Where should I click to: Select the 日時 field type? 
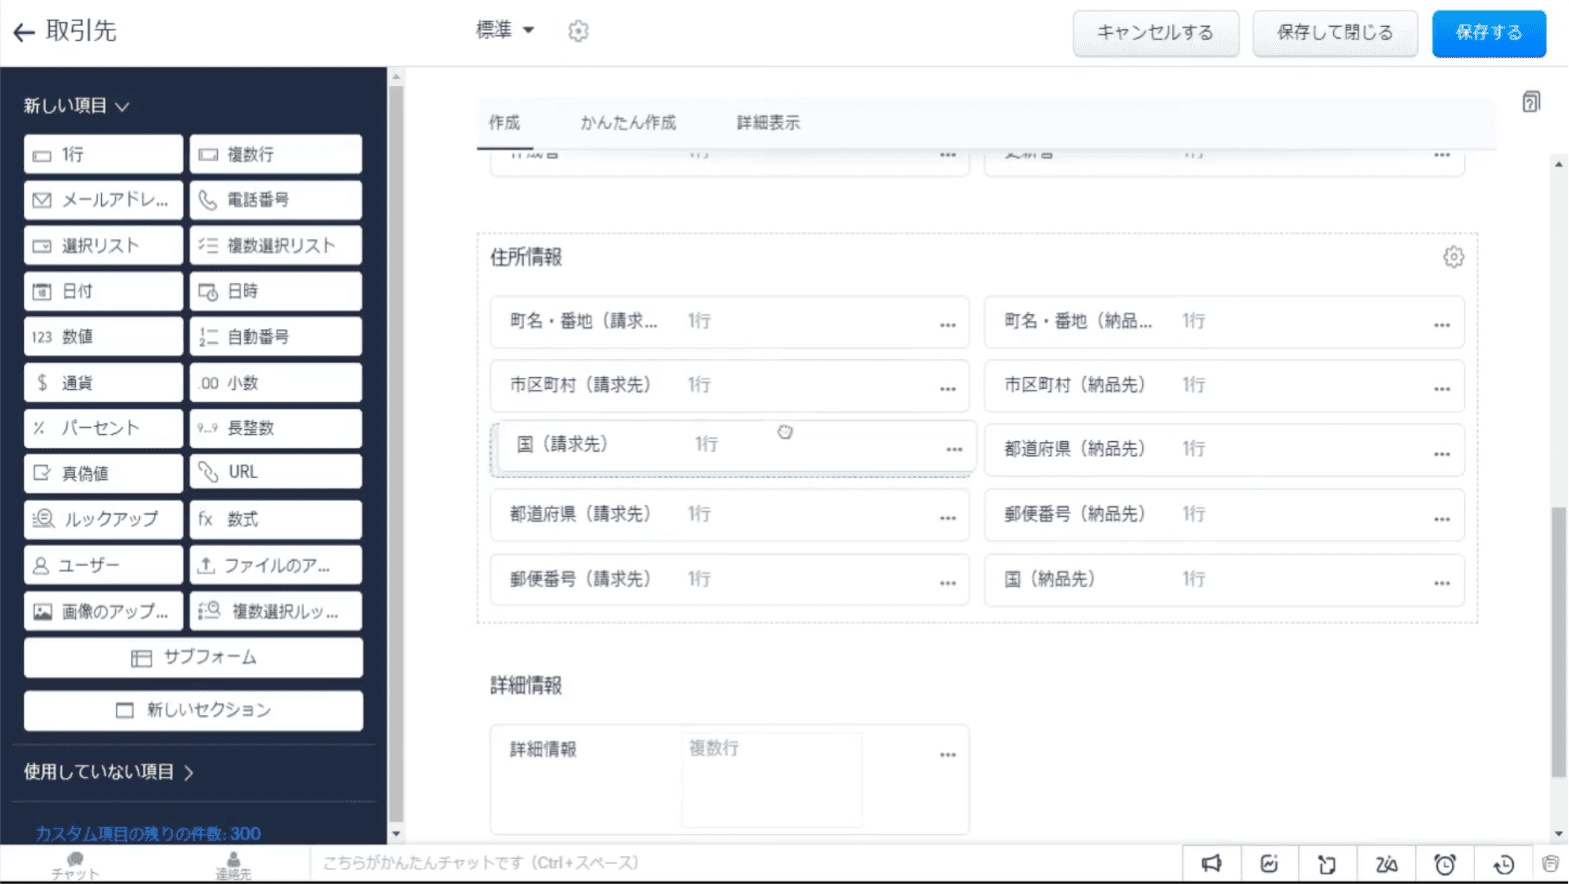tap(275, 291)
